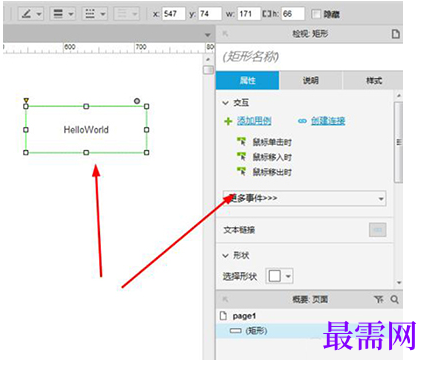Open the line width dropdown arrow
Viewport: 435px width, 367px height.
pos(71,14)
